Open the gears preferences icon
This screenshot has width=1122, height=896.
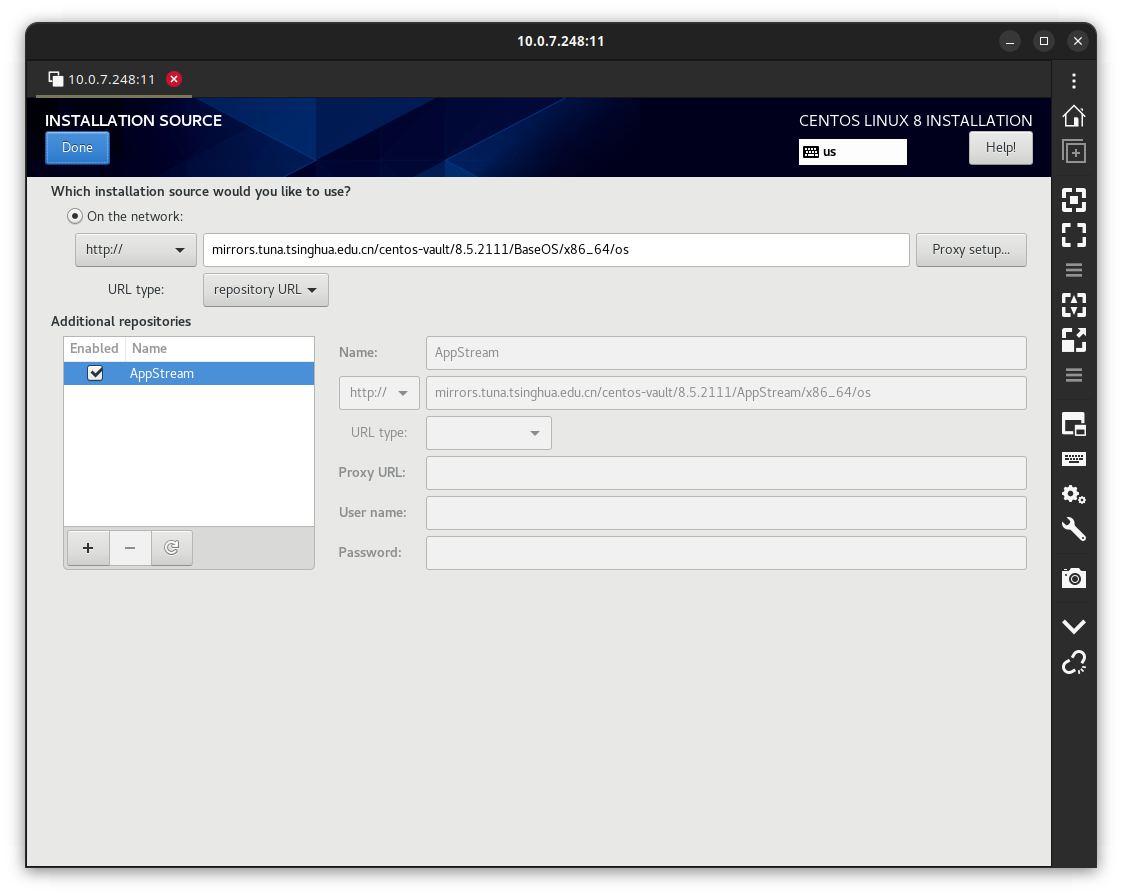click(x=1073, y=494)
